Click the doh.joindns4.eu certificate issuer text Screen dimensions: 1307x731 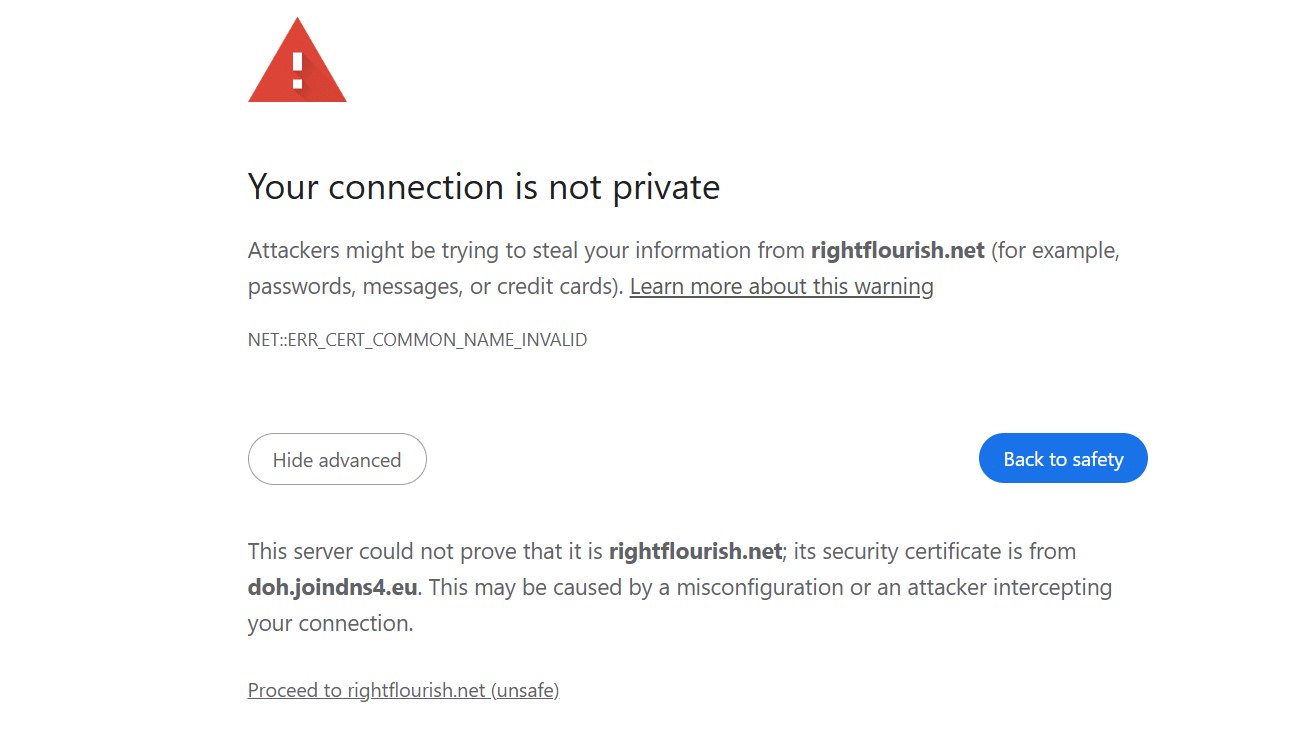331,587
